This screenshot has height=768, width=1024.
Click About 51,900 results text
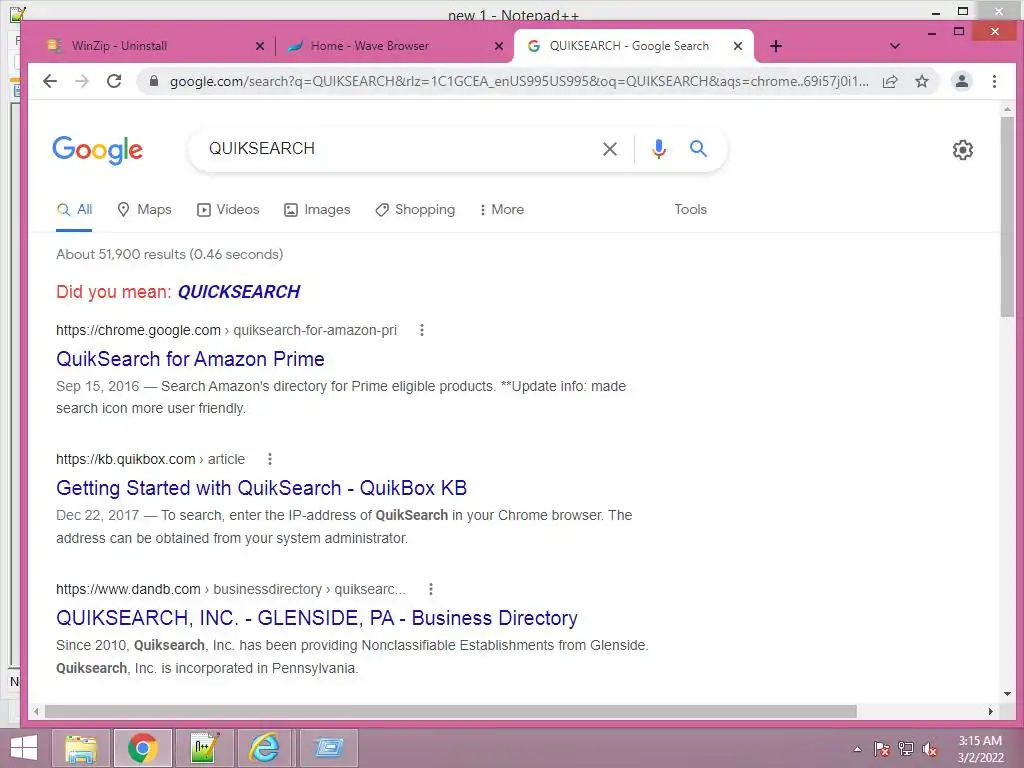[169, 255]
